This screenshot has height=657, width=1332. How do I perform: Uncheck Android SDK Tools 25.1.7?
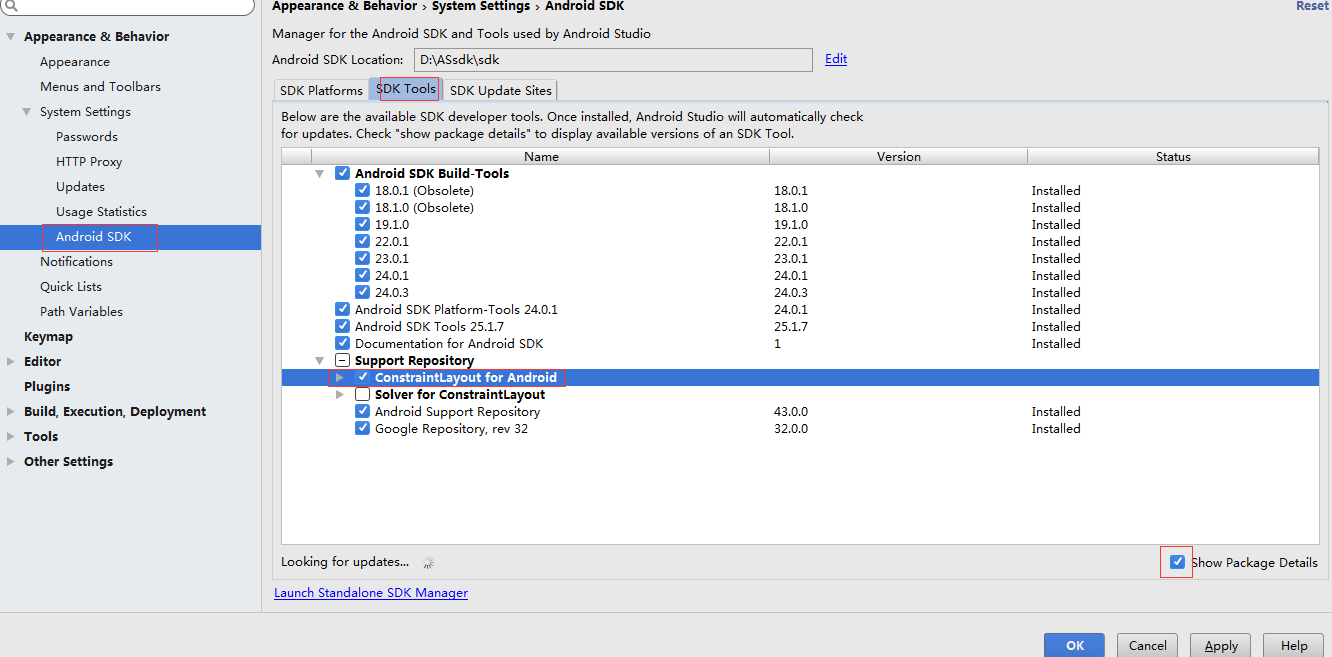[342, 326]
